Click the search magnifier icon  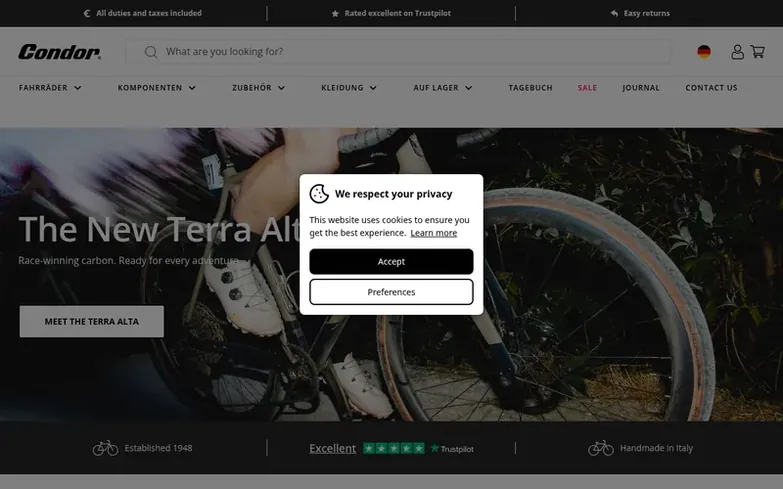pos(151,52)
